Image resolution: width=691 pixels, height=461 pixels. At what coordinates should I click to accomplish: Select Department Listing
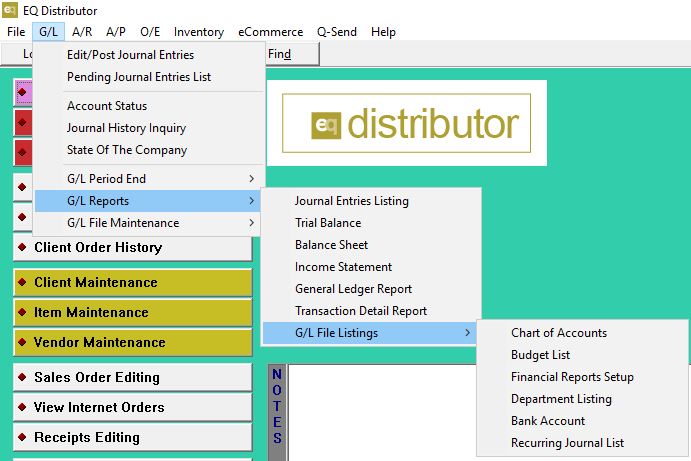point(582,399)
